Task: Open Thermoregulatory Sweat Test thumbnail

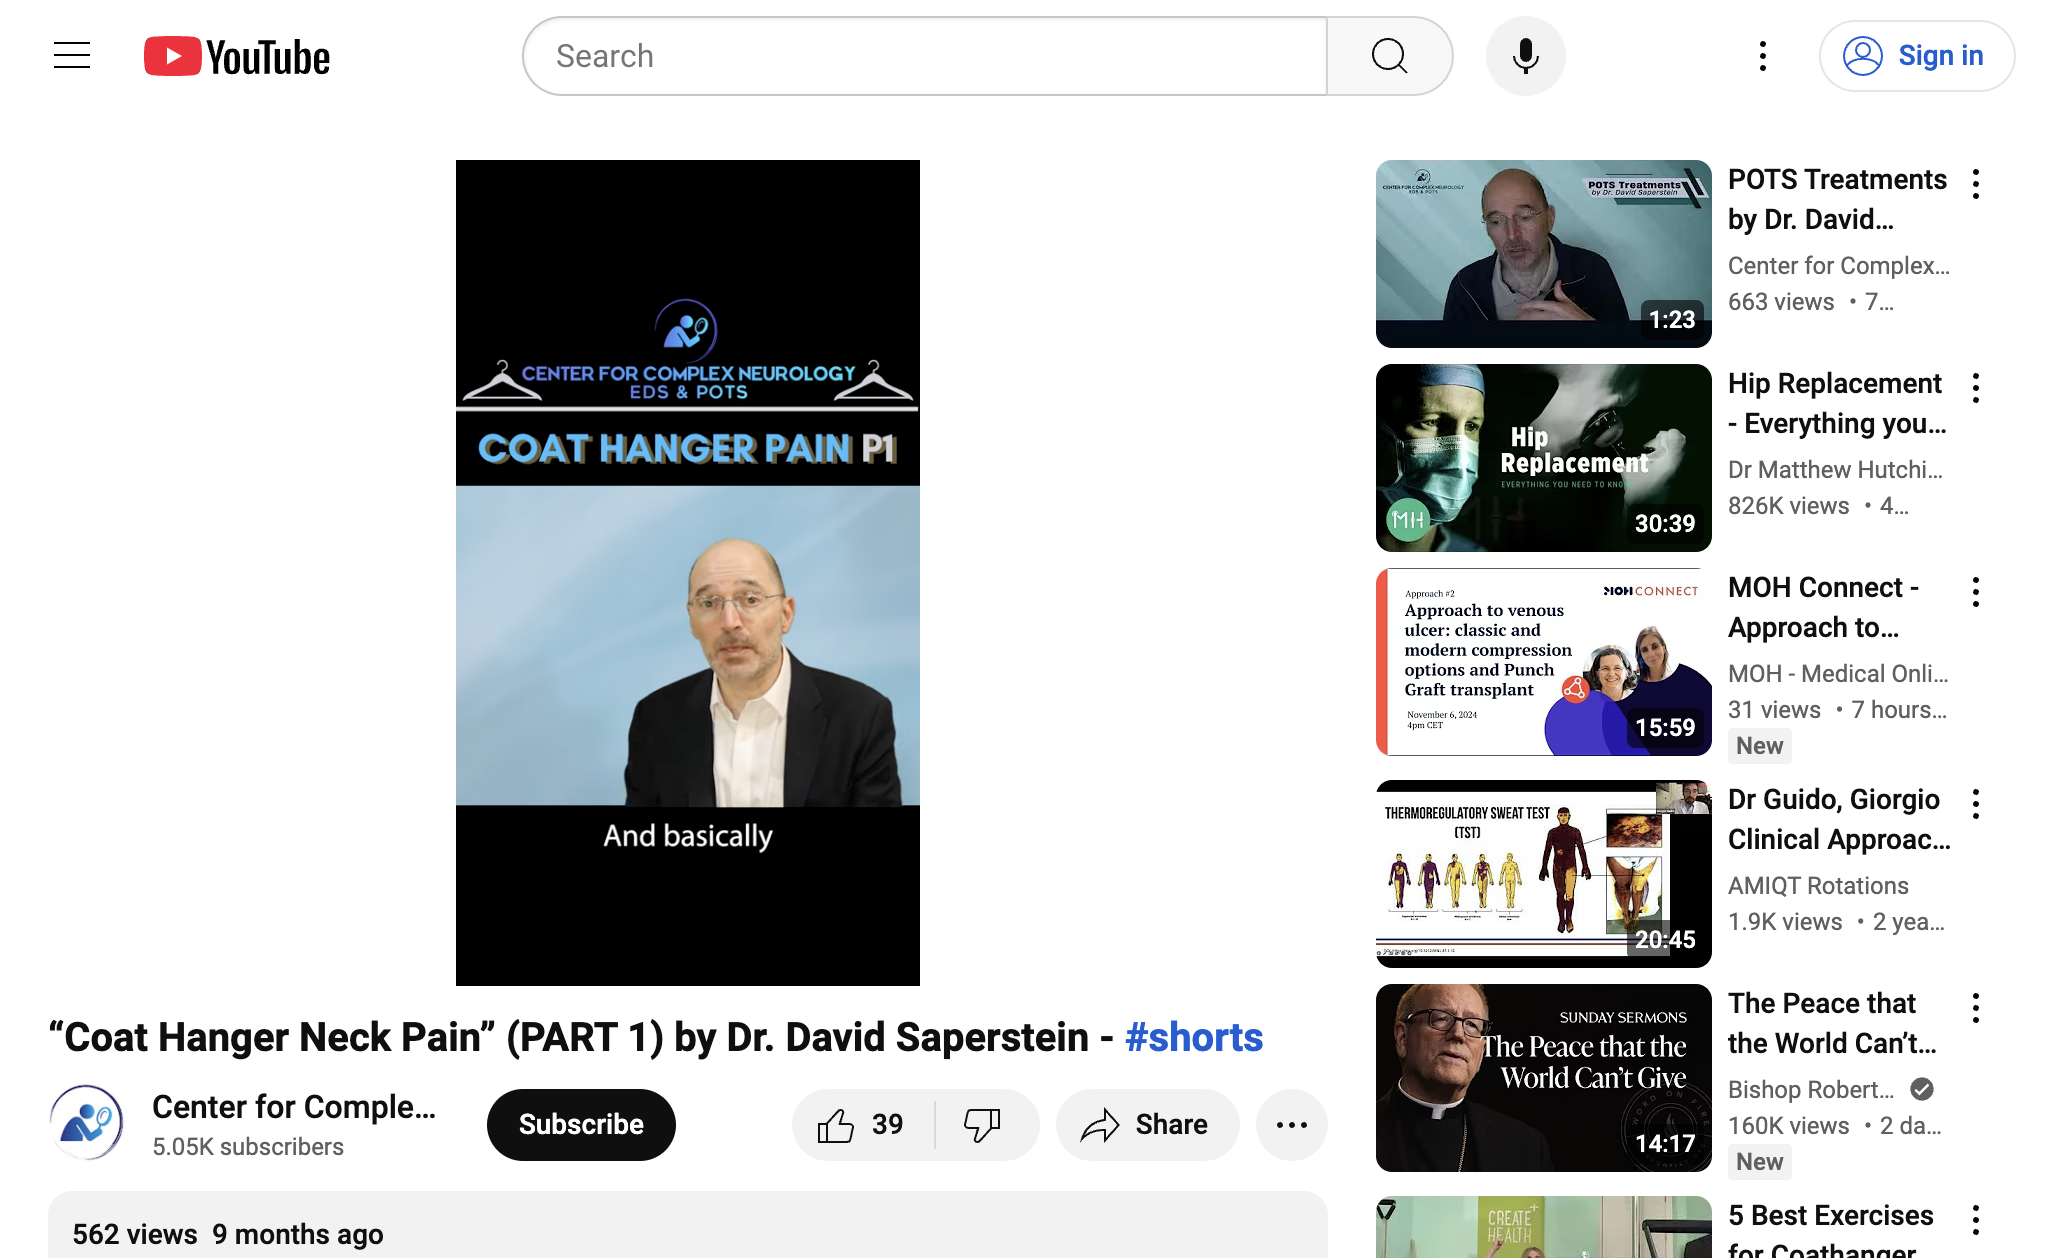Action: pos(1543,874)
